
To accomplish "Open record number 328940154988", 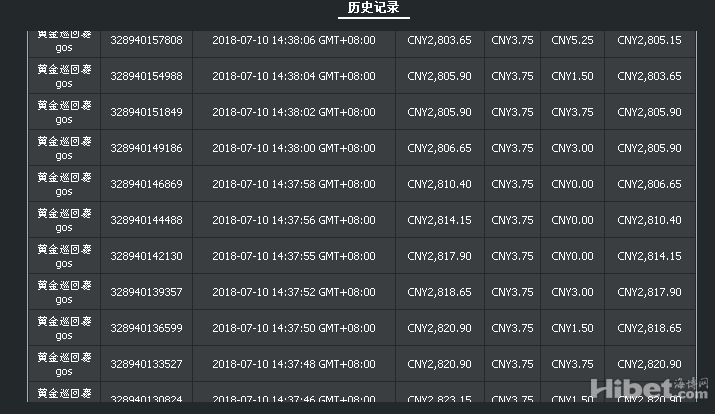I will click(146, 76).
